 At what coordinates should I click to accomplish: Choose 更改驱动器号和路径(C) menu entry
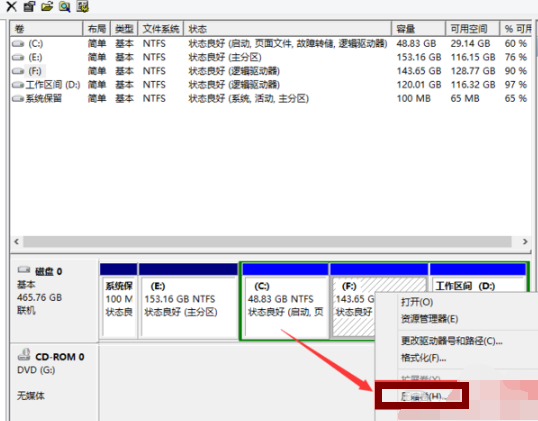coord(452,341)
